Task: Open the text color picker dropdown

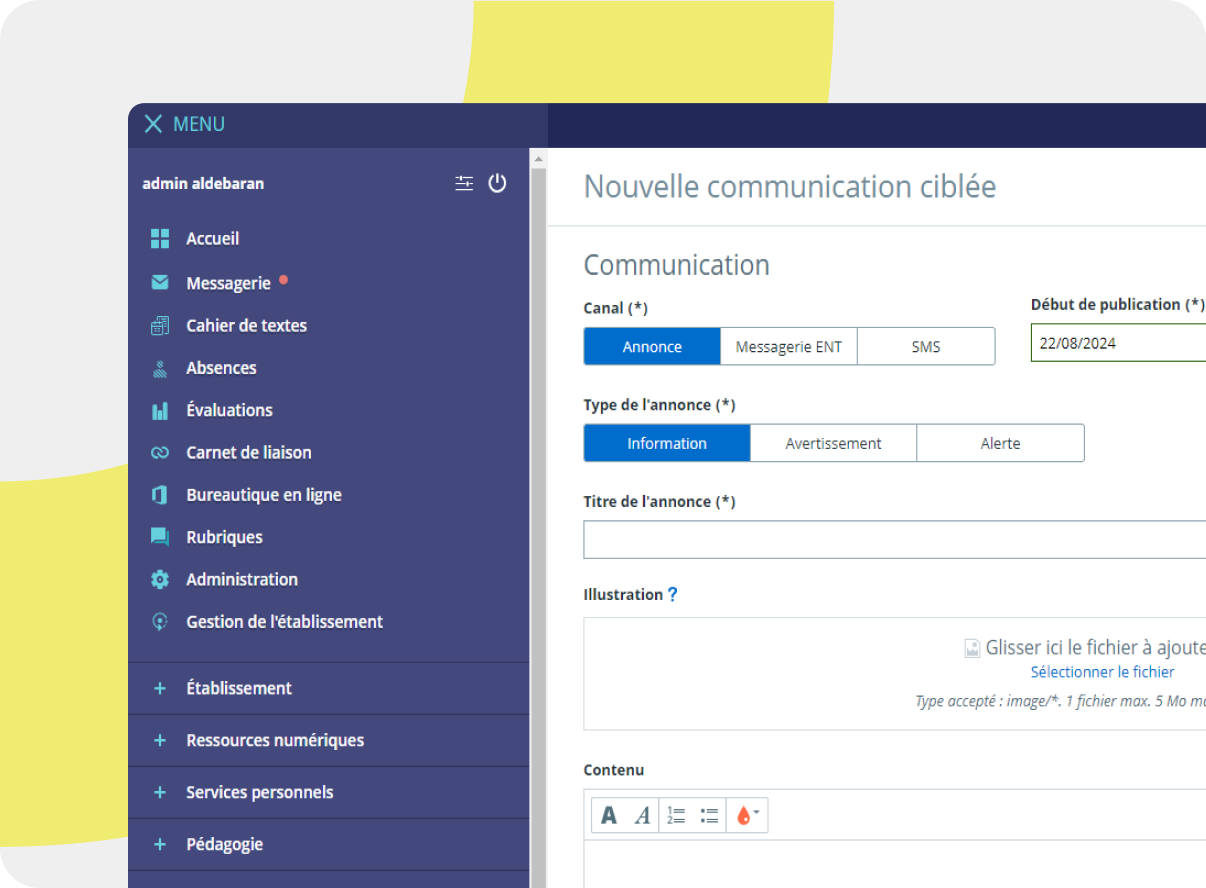Action: [747, 815]
